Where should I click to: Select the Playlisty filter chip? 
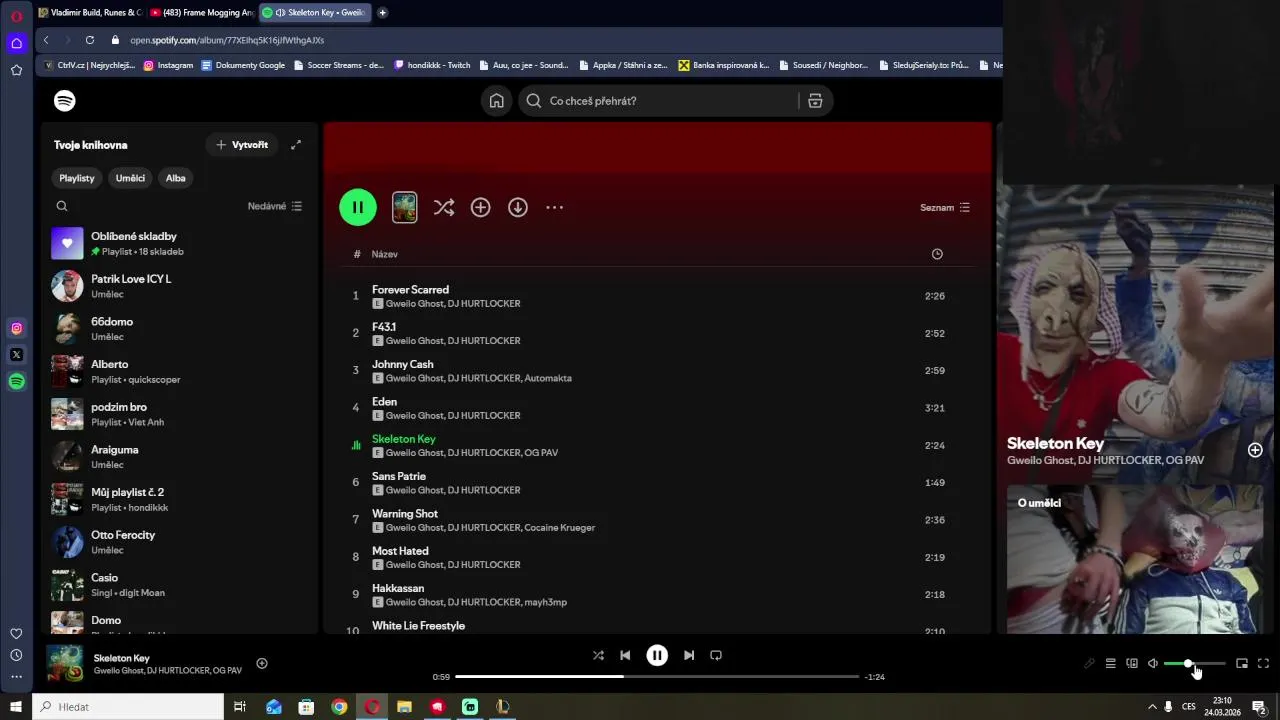(x=77, y=178)
